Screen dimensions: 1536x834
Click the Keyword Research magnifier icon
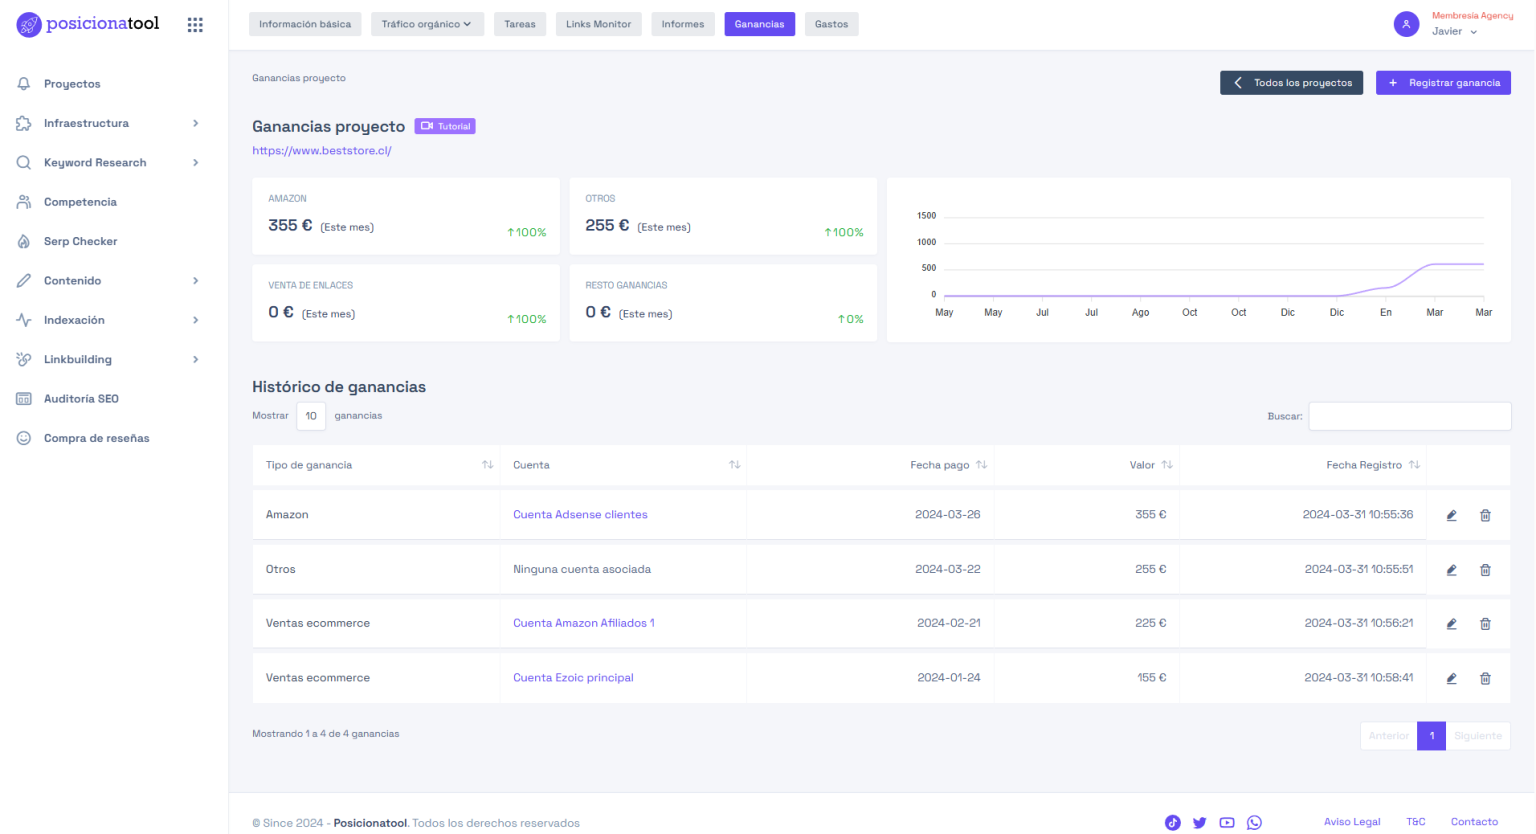(24, 162)
